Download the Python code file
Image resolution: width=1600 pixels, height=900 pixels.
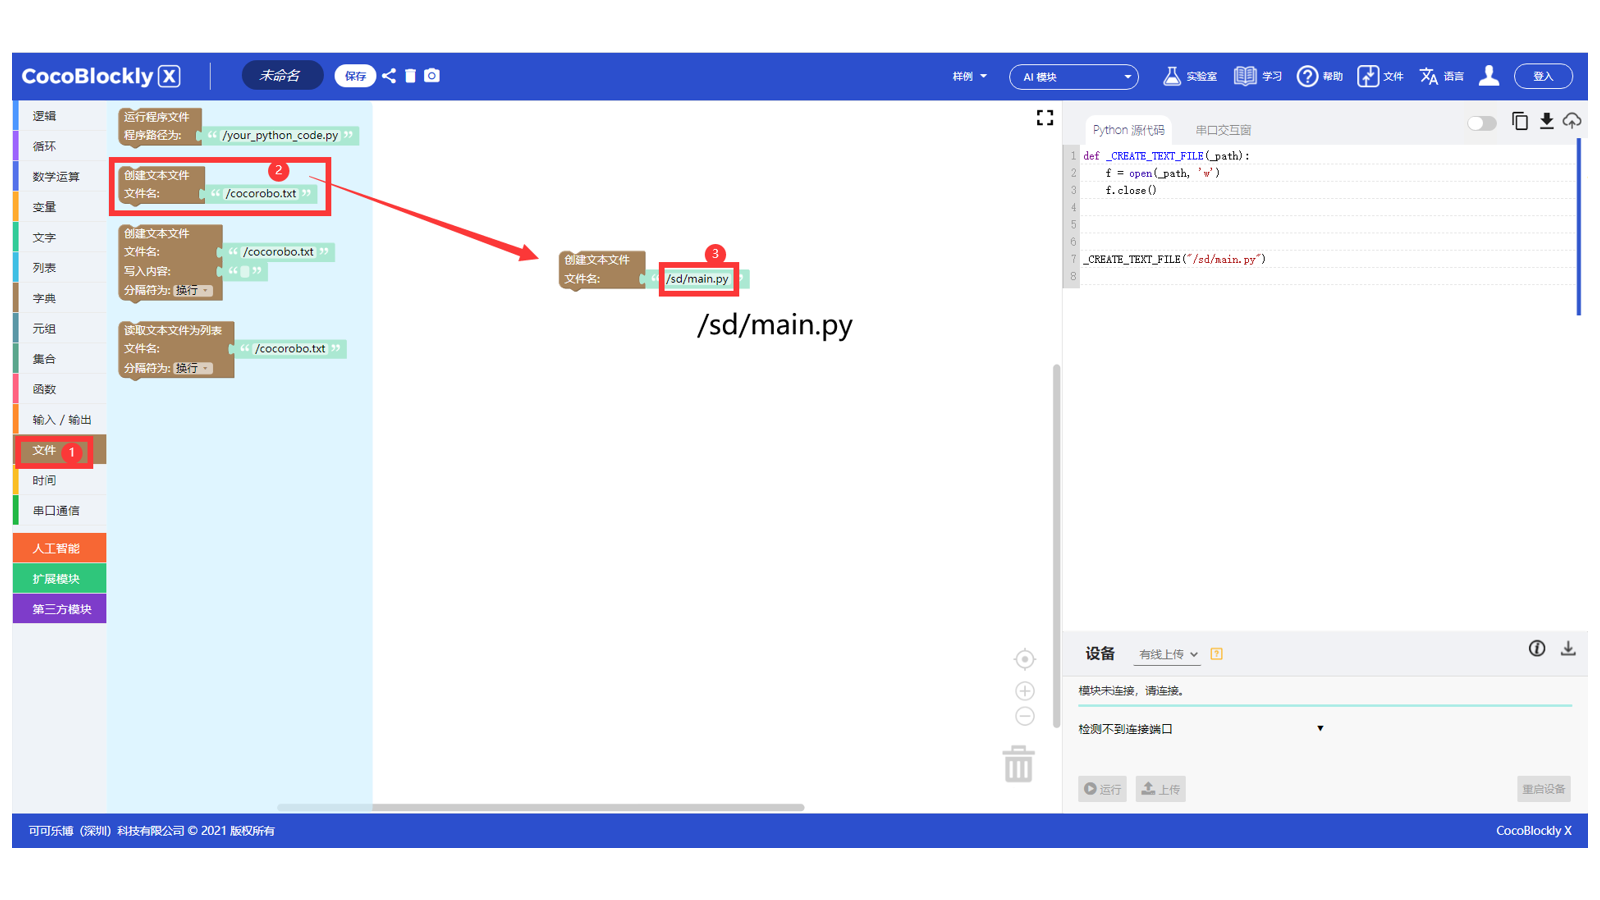(x=1546, y=122)
